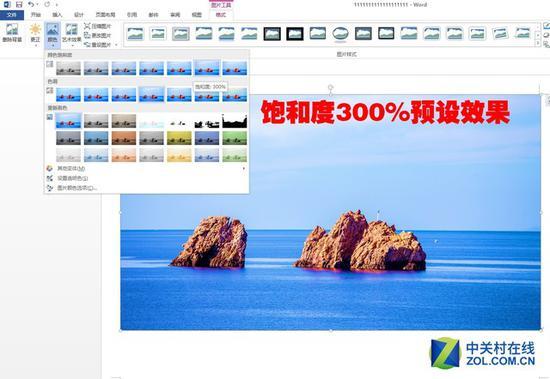The width and height of the screenshot is (550, 379).
Task: Open the 文件 (File) tab
Action: (12, 15)
